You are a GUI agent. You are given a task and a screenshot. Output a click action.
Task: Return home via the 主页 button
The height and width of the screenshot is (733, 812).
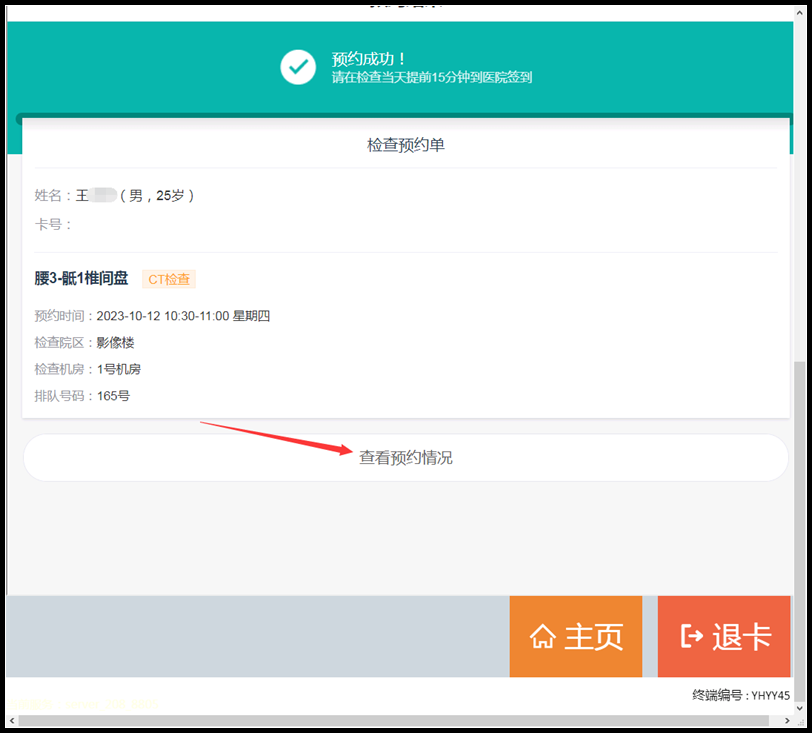click(x=576, y=636)
